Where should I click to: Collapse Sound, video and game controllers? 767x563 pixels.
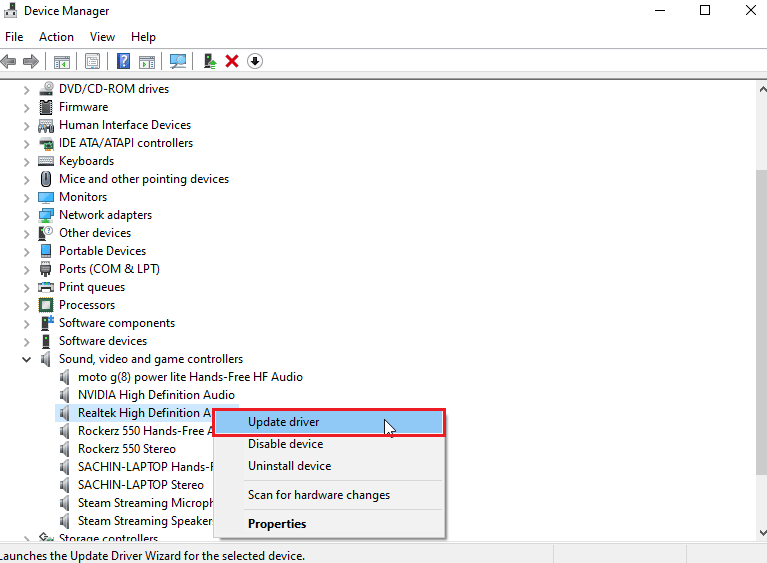26,360
